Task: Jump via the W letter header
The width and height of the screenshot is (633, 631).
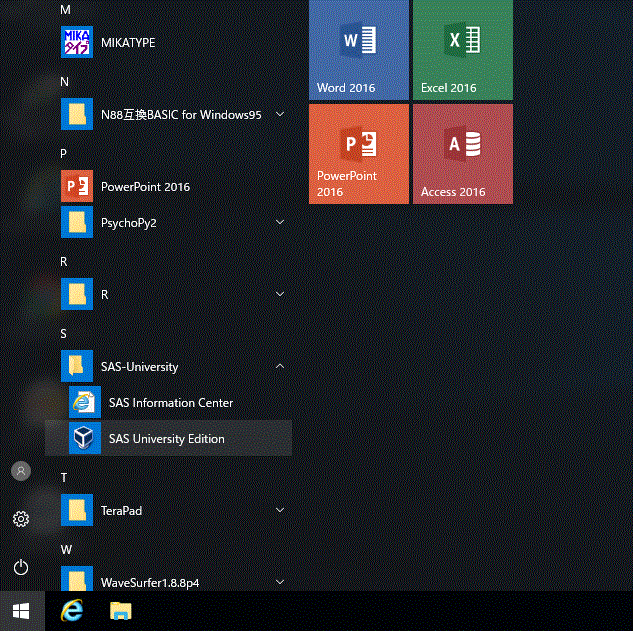Action: coord(66,549)
